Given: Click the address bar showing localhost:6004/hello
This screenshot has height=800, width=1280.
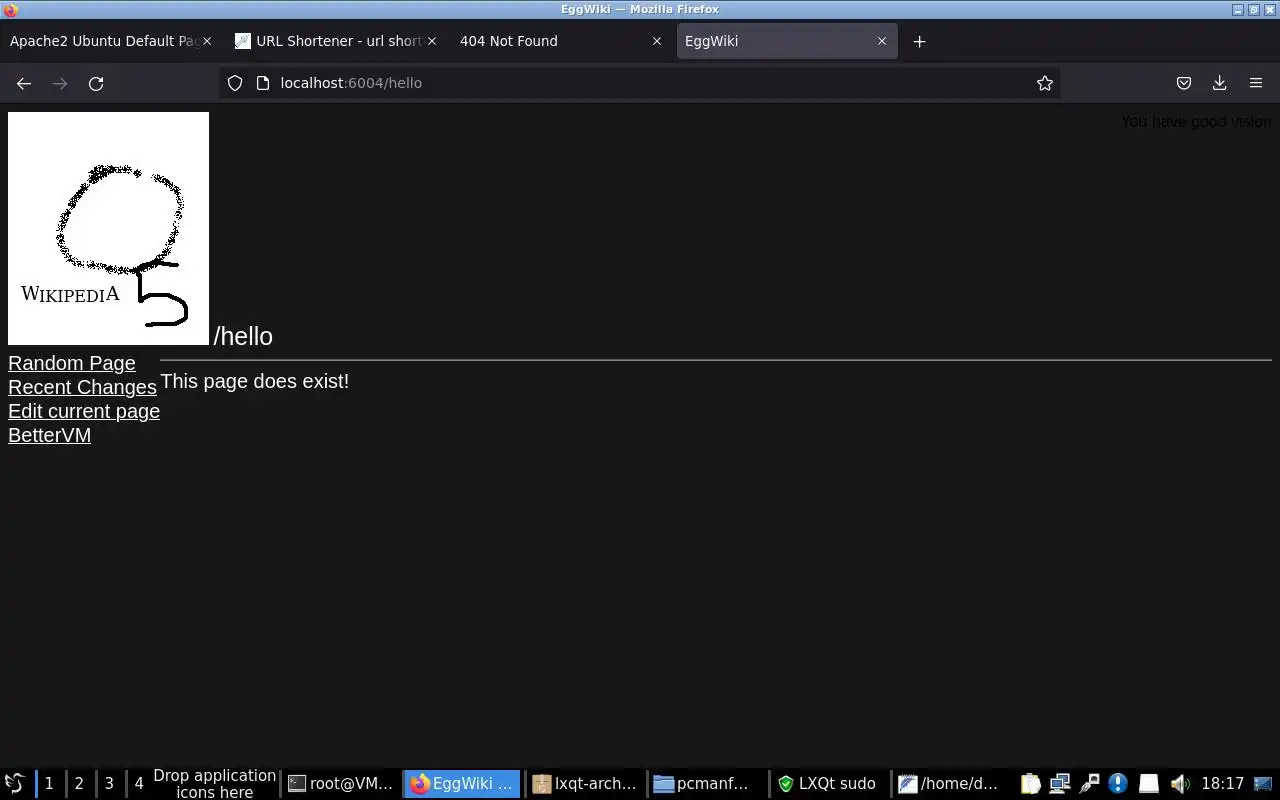Looking at the screenshot, I should click(640, 83).
